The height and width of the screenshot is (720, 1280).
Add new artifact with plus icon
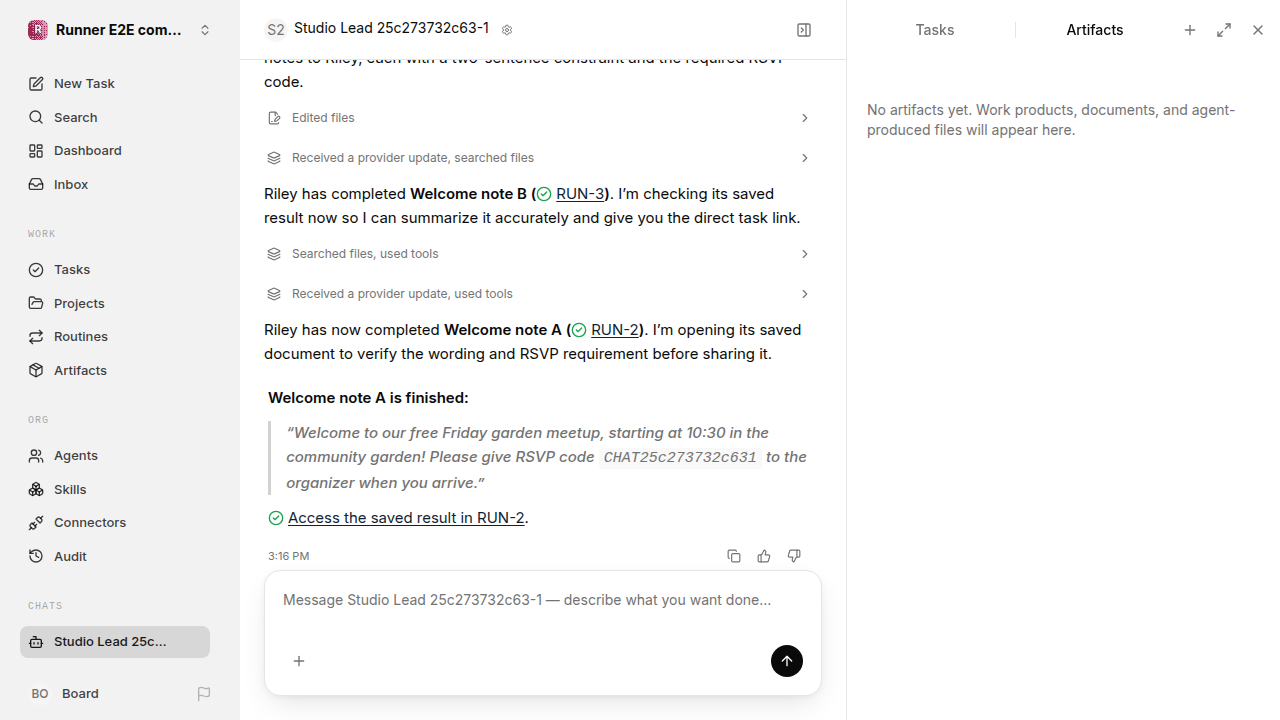pyautogui.click(x=1190, y=30)
